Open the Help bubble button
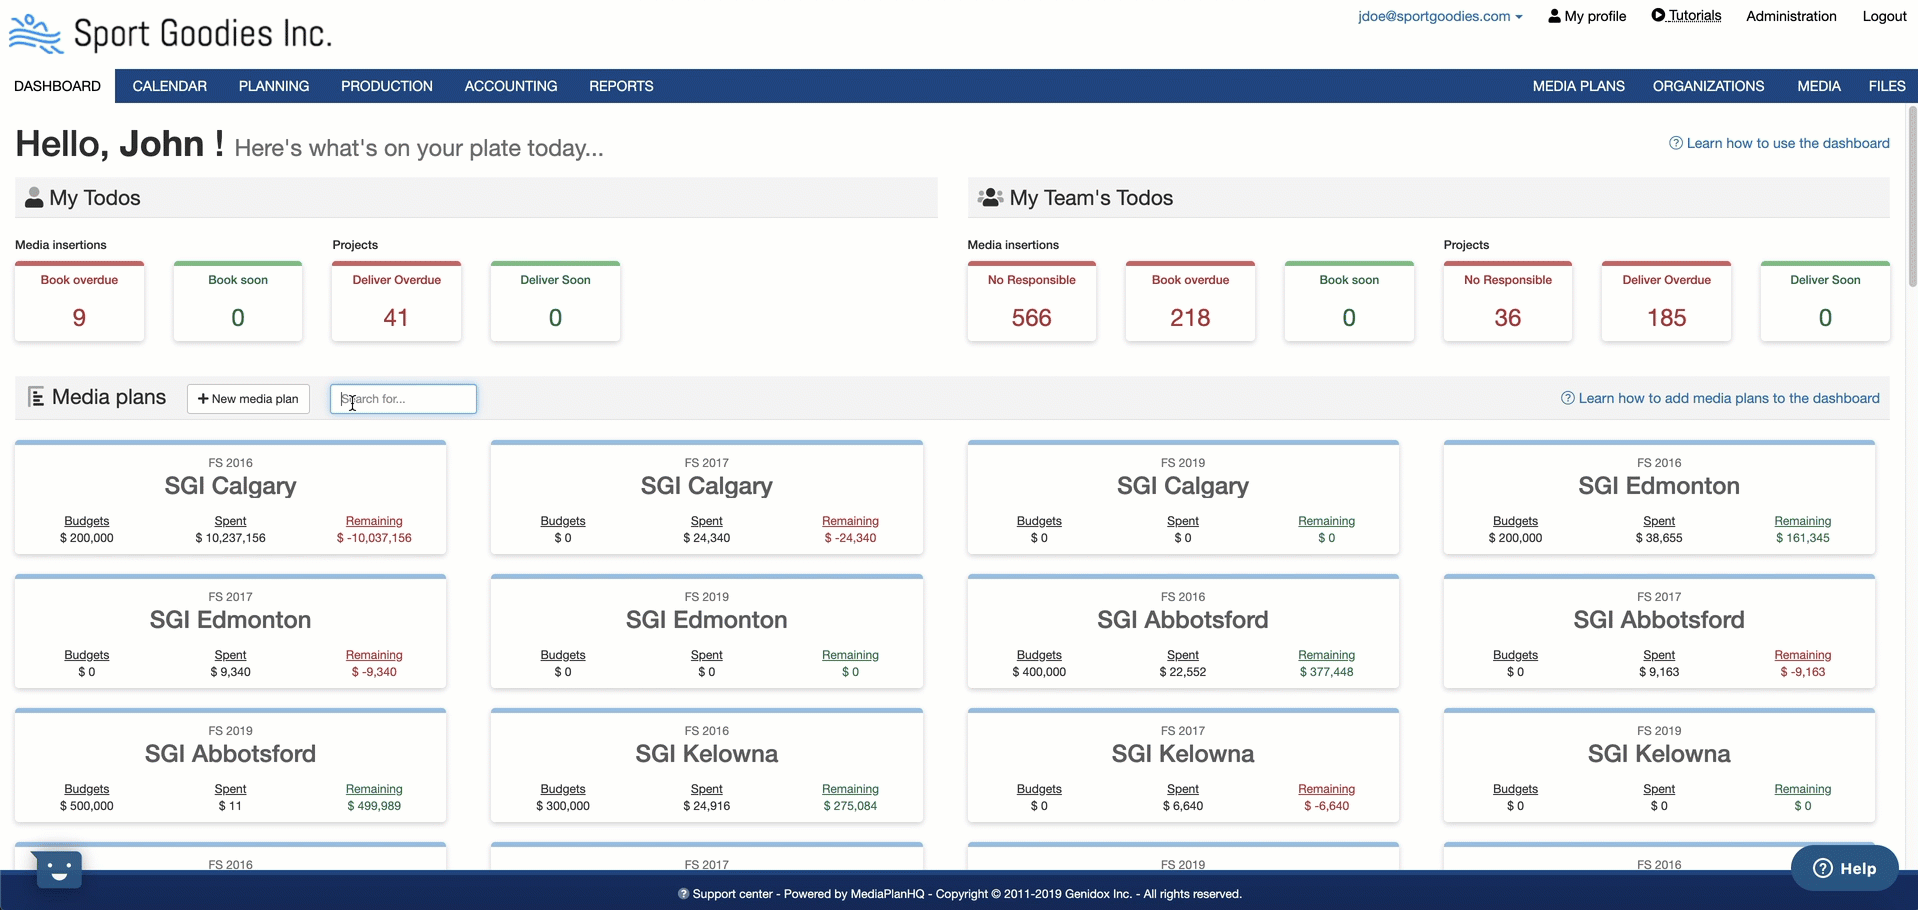1918x910 pixels. point(1844,868)
